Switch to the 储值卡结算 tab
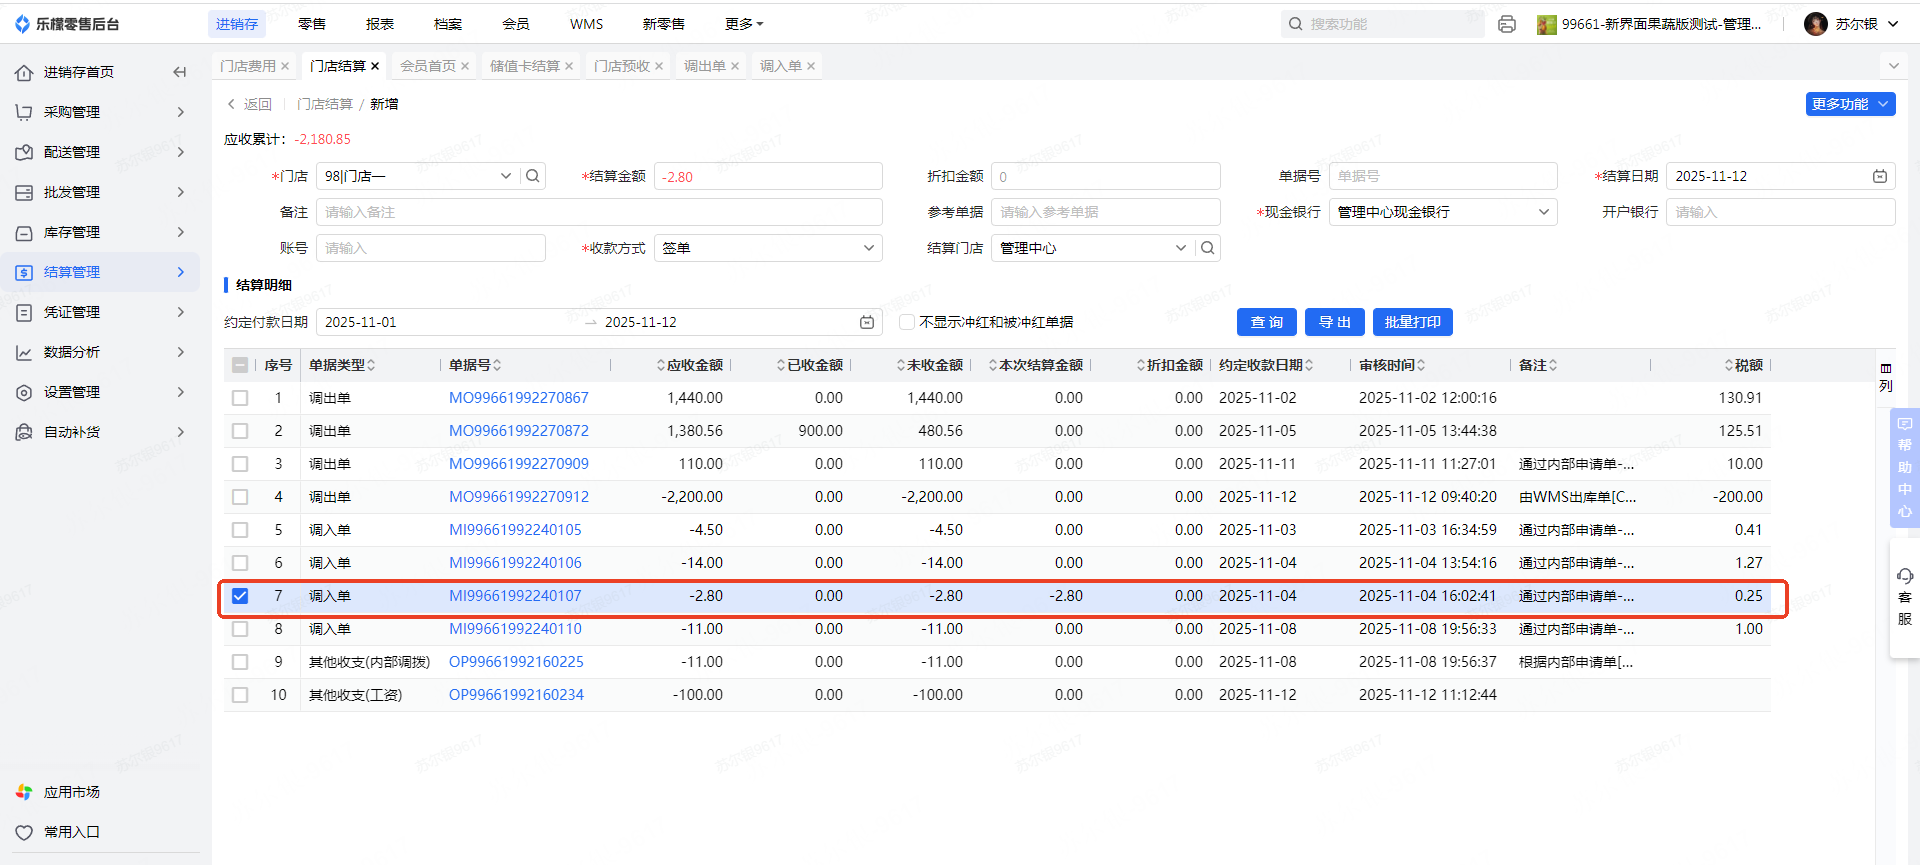The width and height of the screenshot is (1920, 865). [x=524, y=66]
